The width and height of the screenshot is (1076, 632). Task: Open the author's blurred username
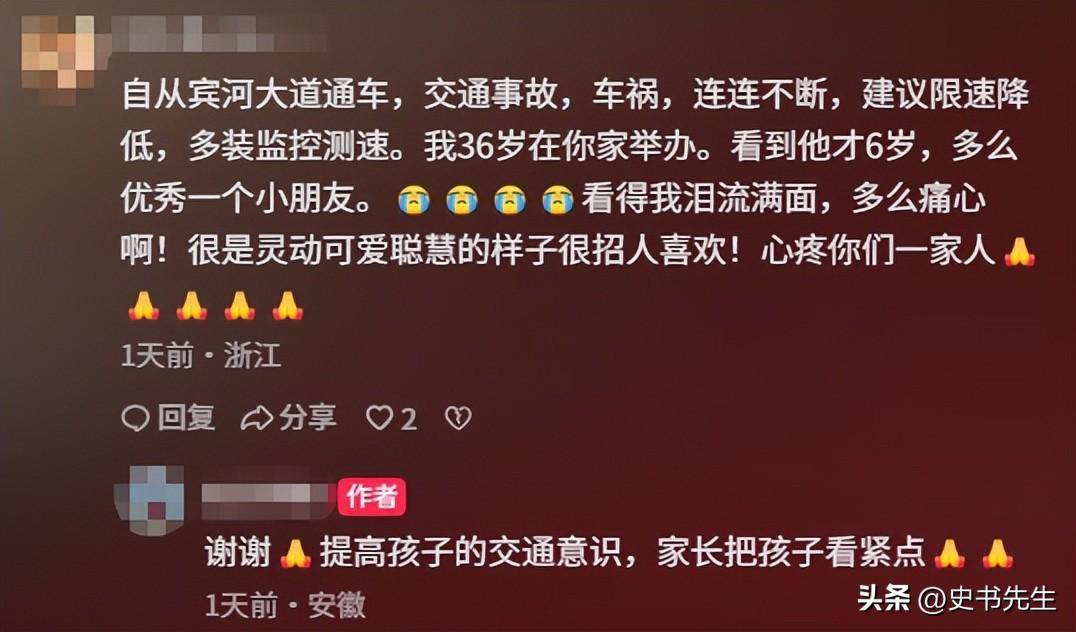[x=266, y=499]
